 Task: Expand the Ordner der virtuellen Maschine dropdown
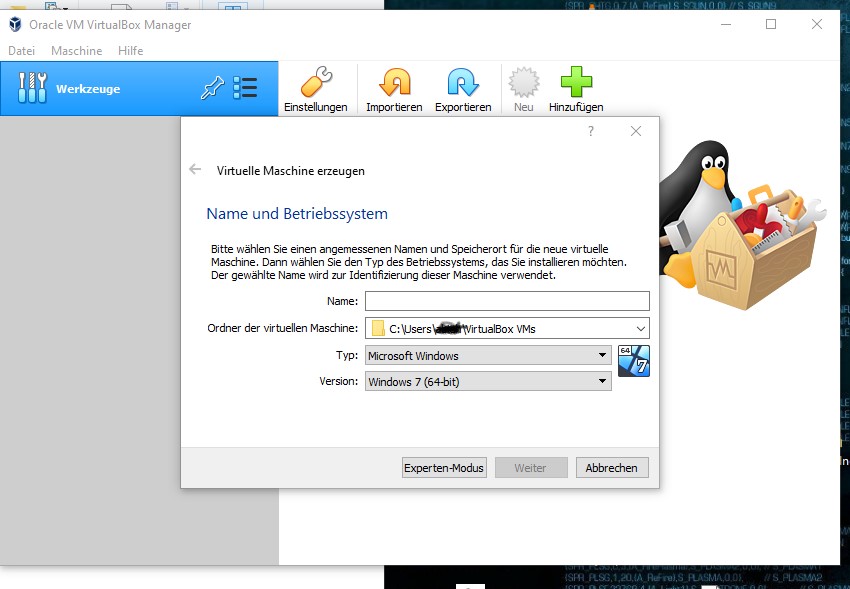pos(640,328)
